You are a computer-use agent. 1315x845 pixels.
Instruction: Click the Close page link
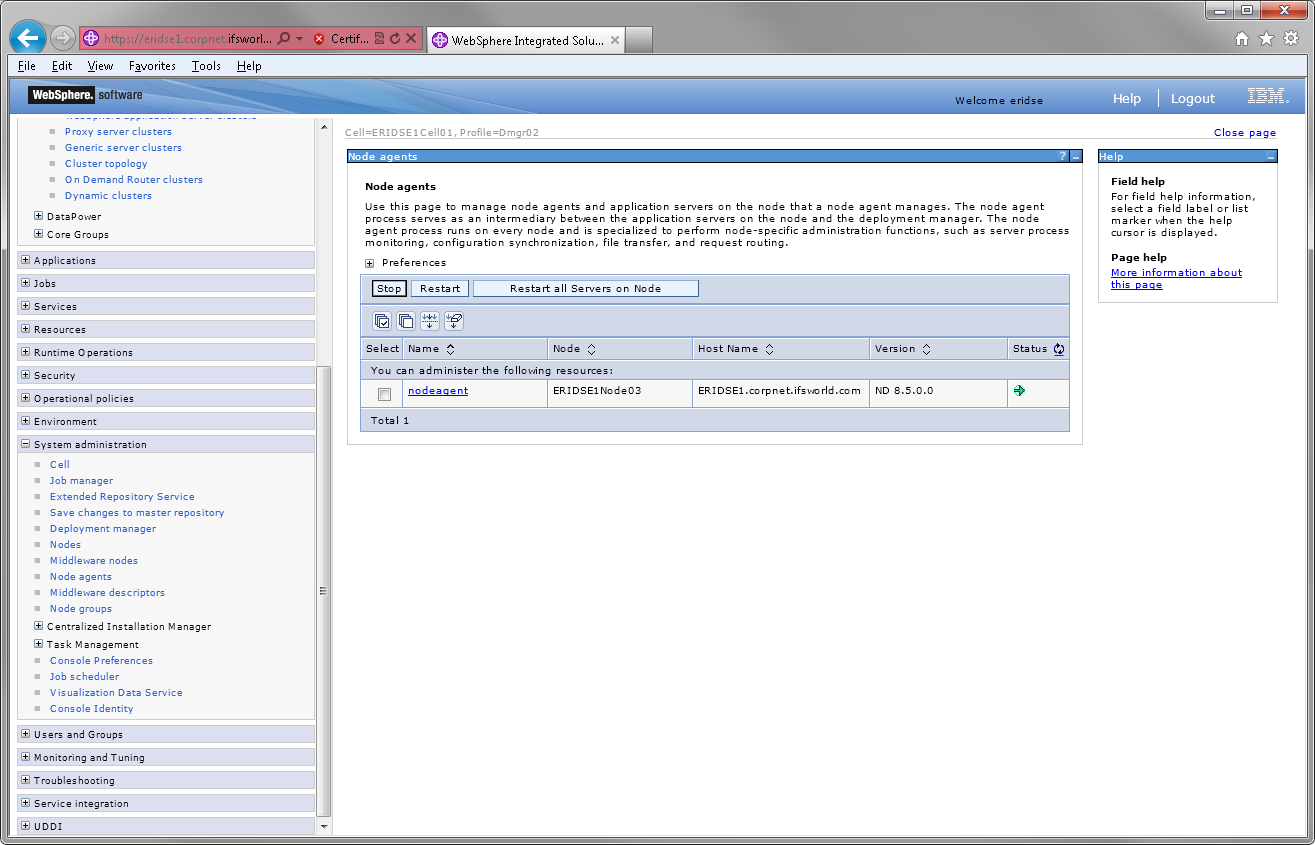pyautogui.click(x=1245, y=132)
